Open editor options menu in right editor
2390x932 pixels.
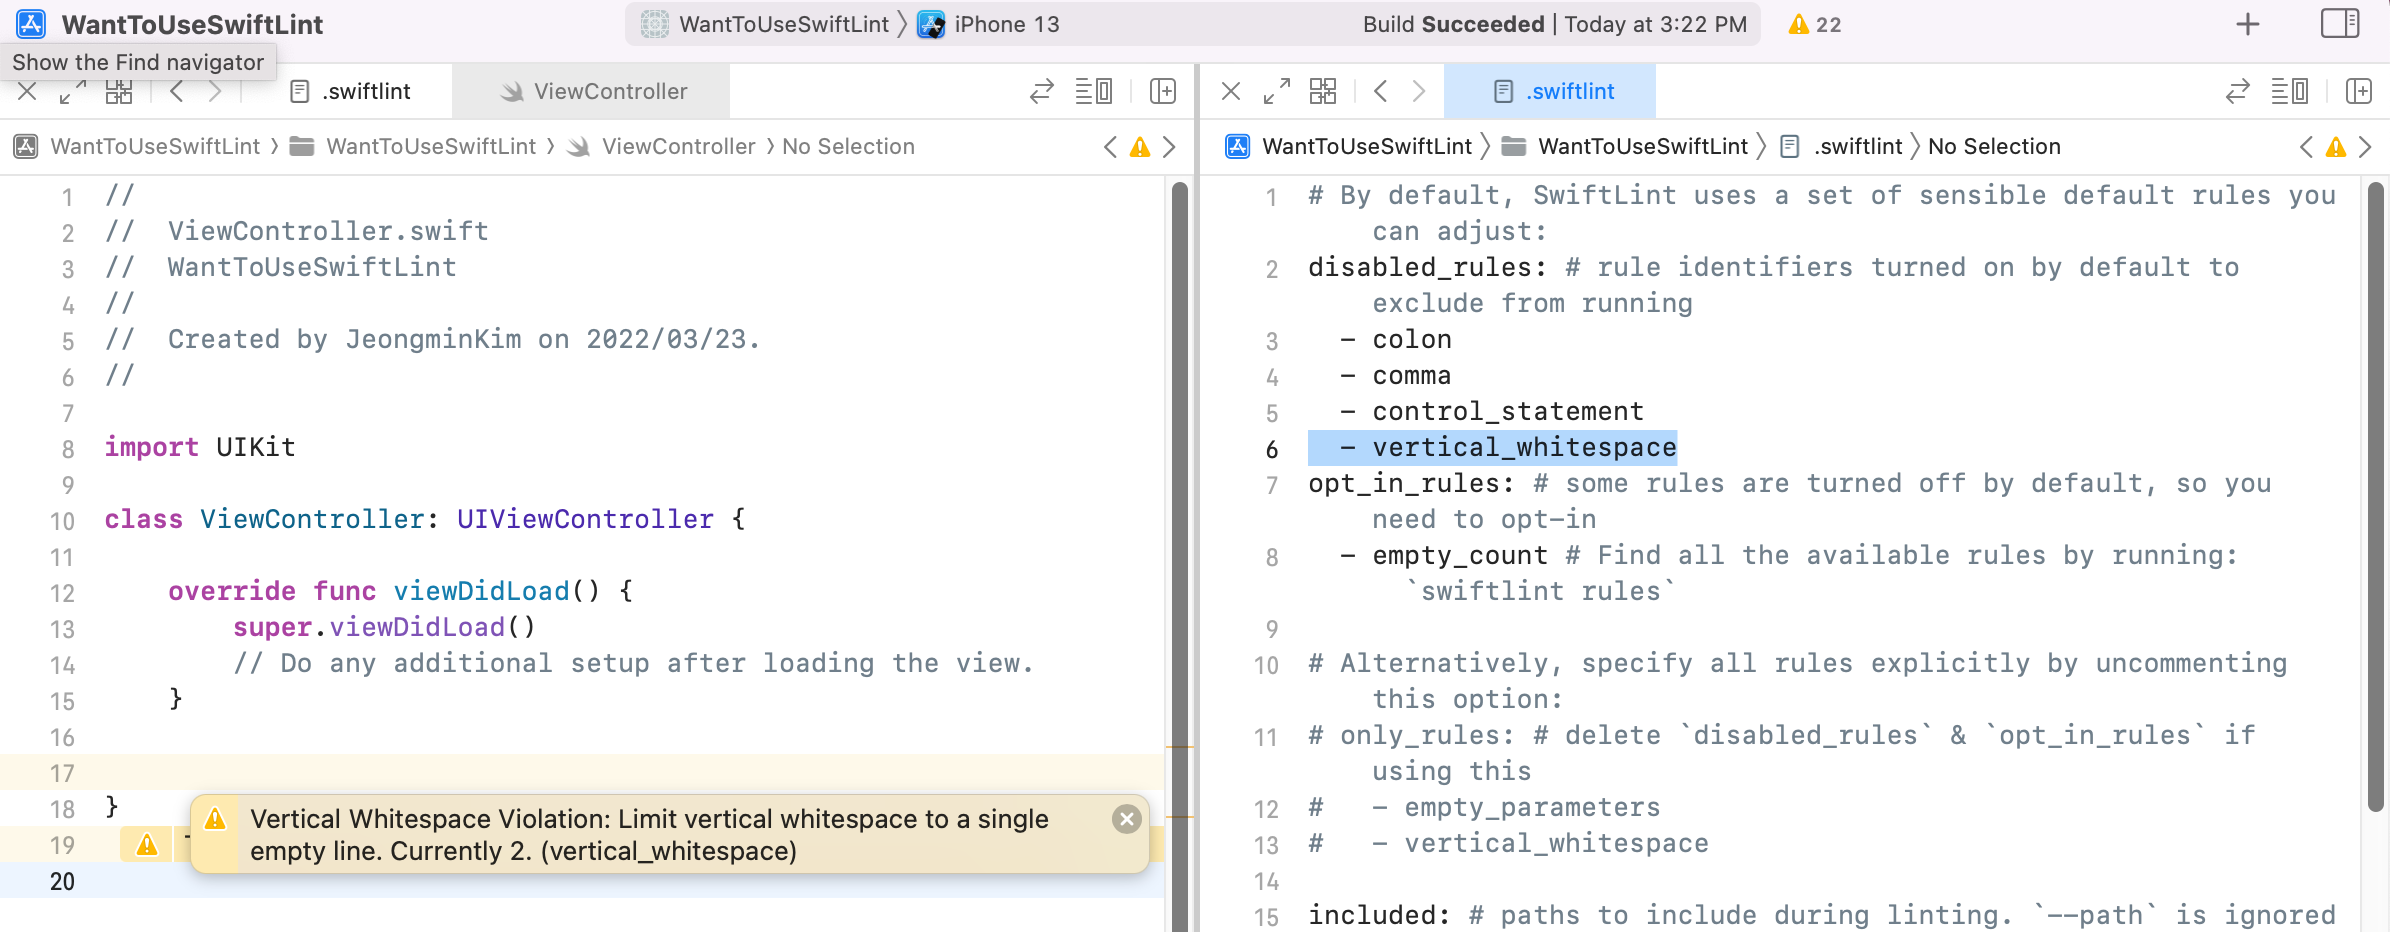click(2290, 92)
